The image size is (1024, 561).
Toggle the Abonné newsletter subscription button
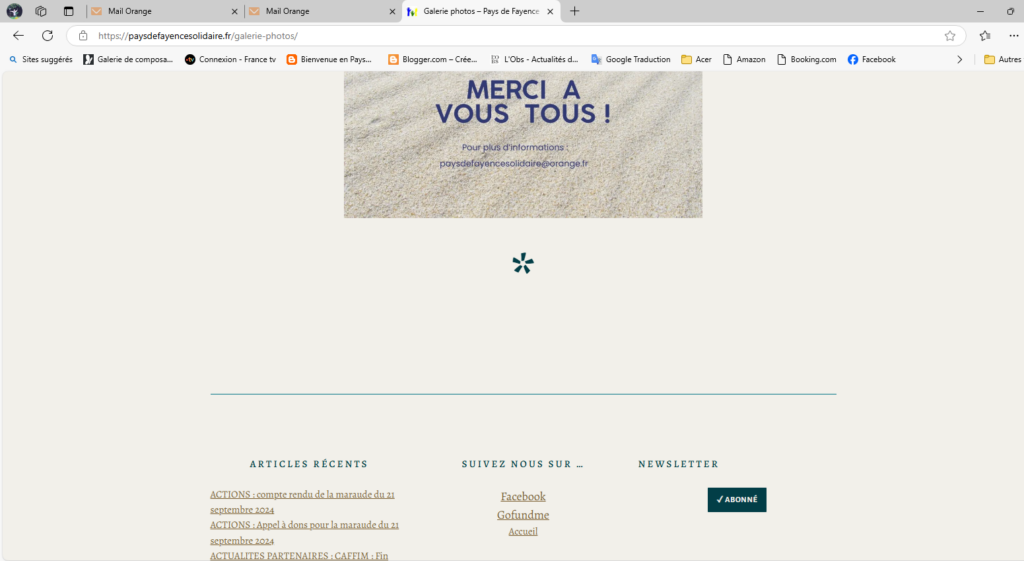pyautogui.click(x=736, y=500)
